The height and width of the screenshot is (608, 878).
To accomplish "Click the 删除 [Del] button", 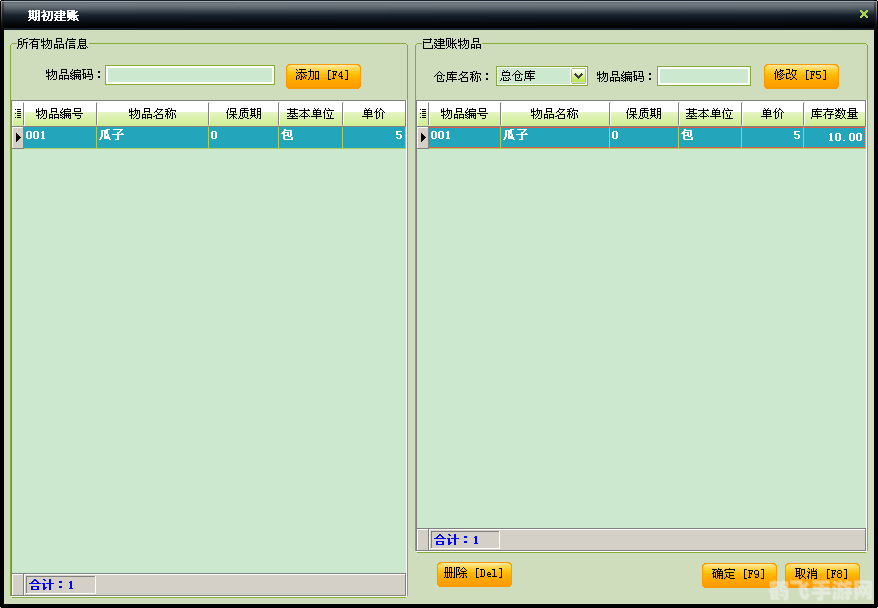I will point(473,575).
